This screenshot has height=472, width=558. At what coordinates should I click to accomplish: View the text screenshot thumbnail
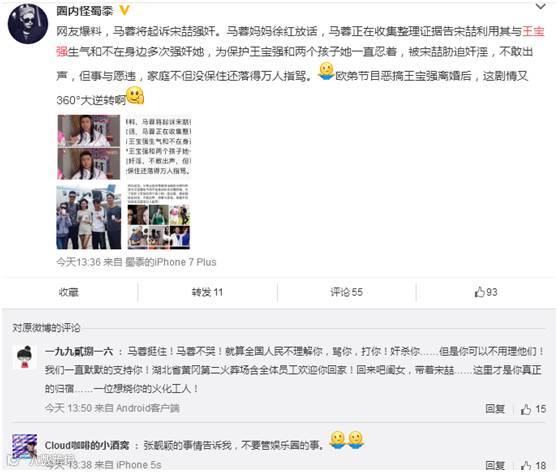158,147
